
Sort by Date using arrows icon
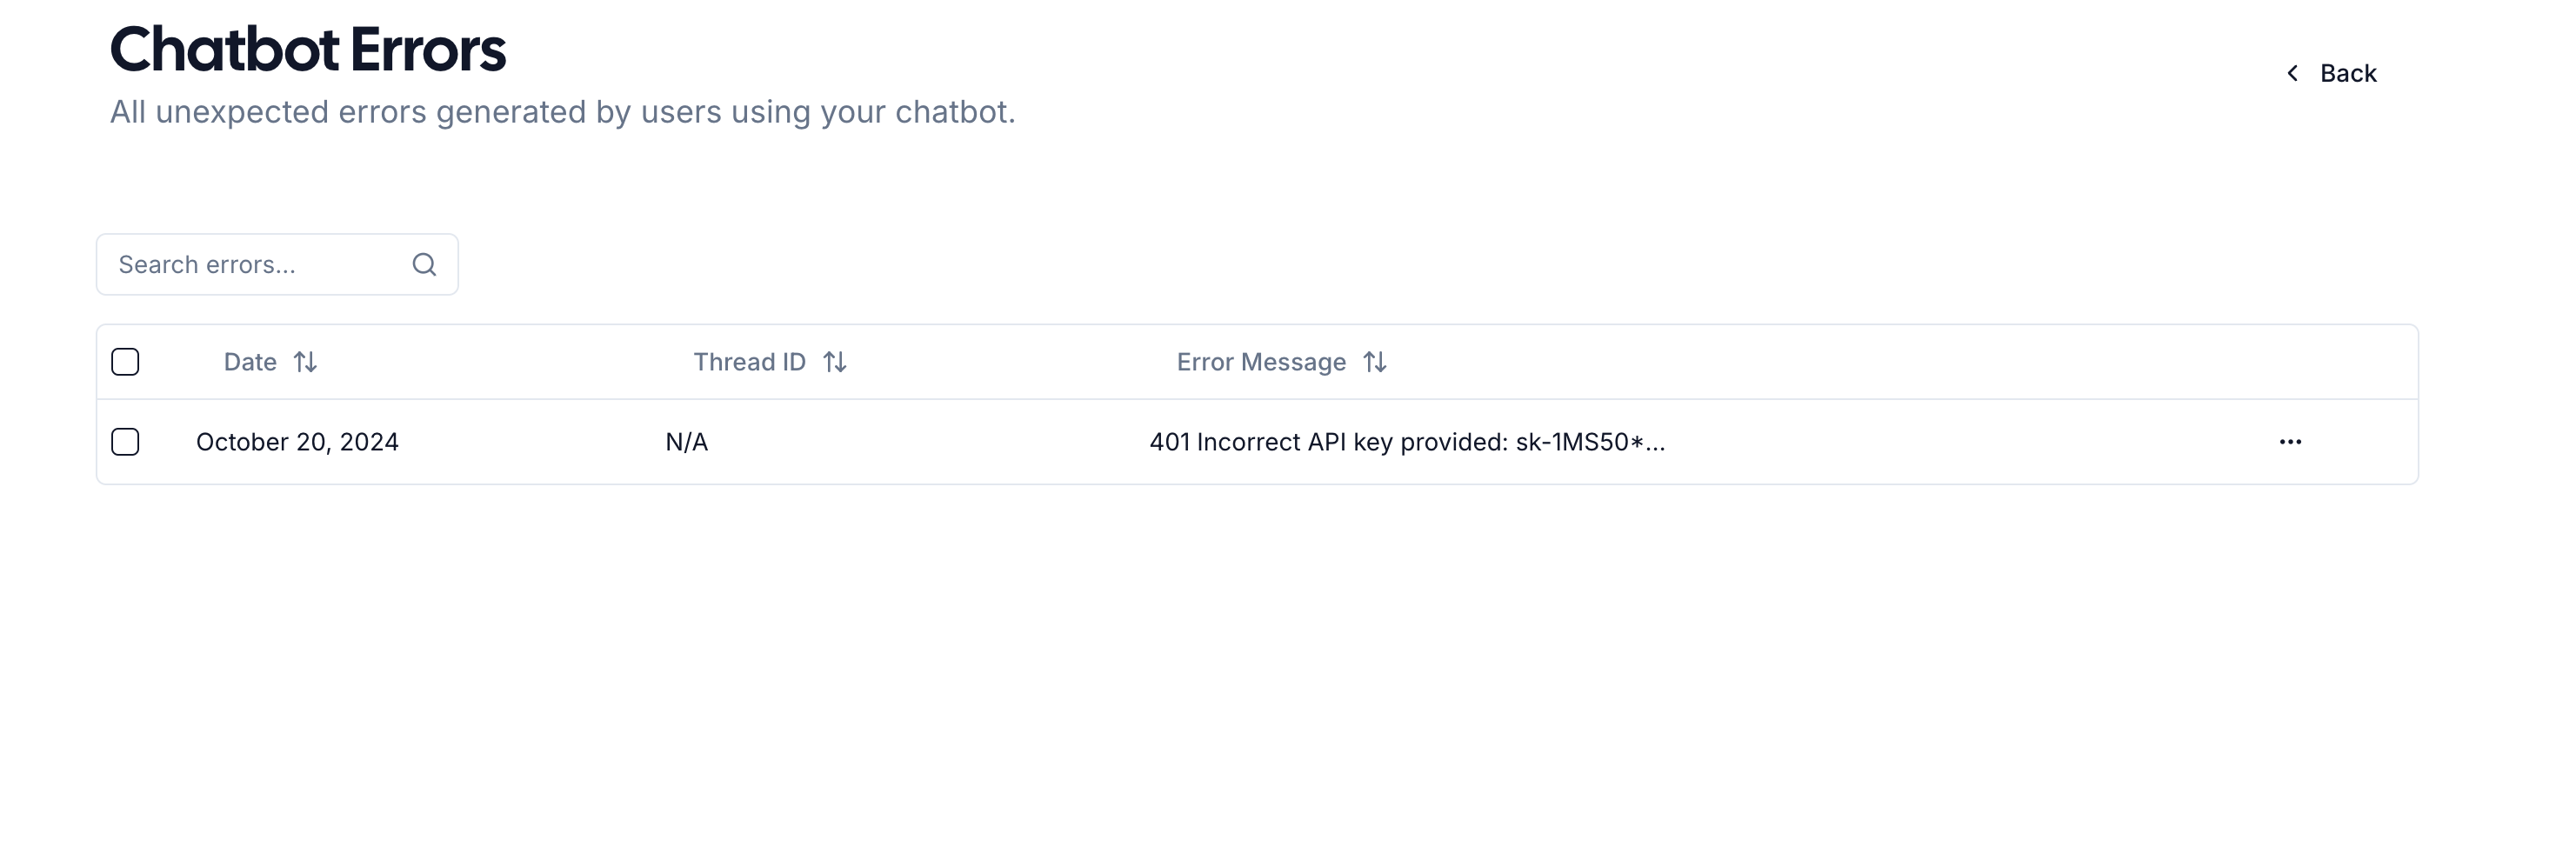[x=305, y=362]
